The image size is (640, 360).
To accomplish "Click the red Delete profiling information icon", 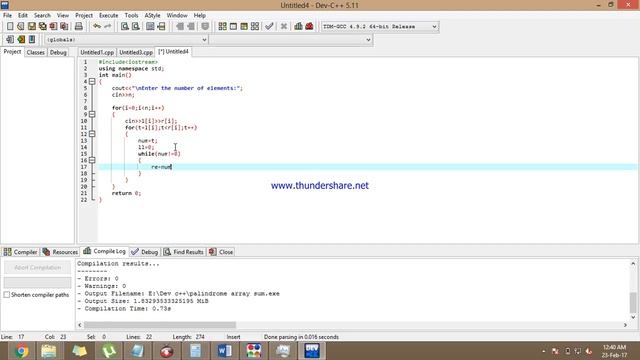I will coord(309,27).
